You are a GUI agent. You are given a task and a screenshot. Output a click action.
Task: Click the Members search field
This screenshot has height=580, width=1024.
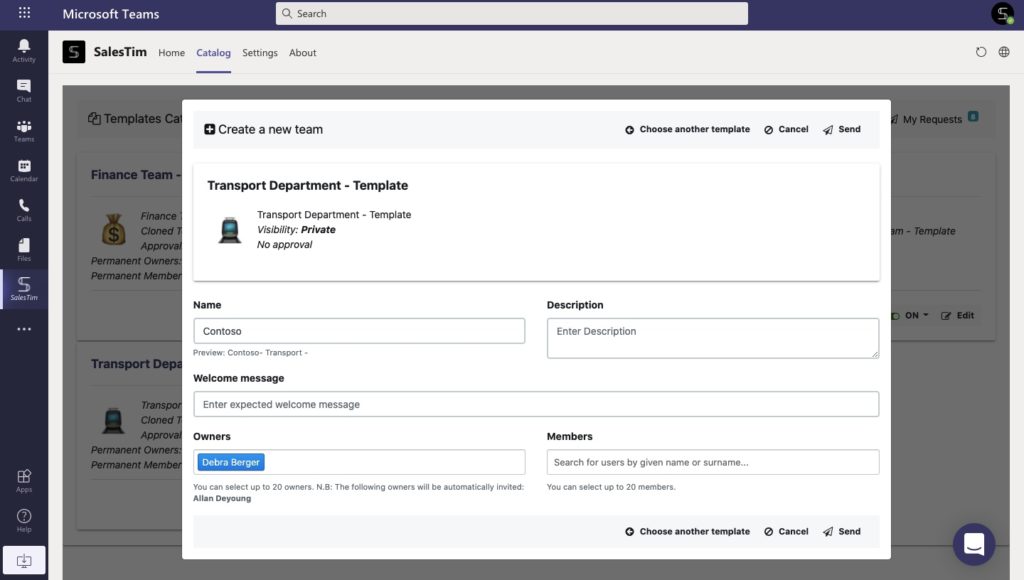712,462
